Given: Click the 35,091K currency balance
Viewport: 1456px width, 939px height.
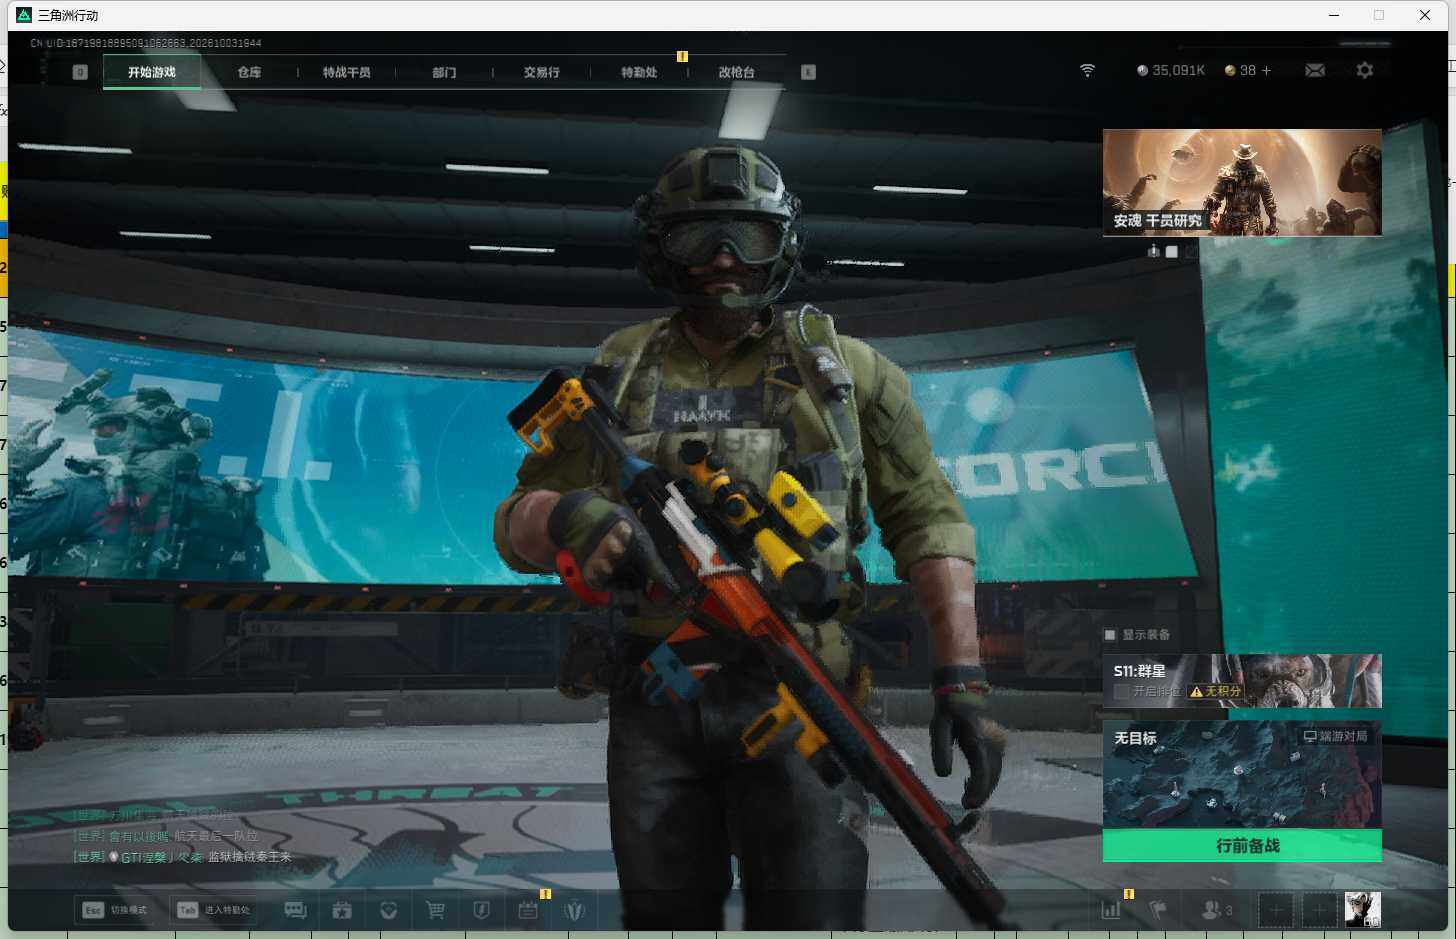Looking at the screenshot, I should (1171, 70).
